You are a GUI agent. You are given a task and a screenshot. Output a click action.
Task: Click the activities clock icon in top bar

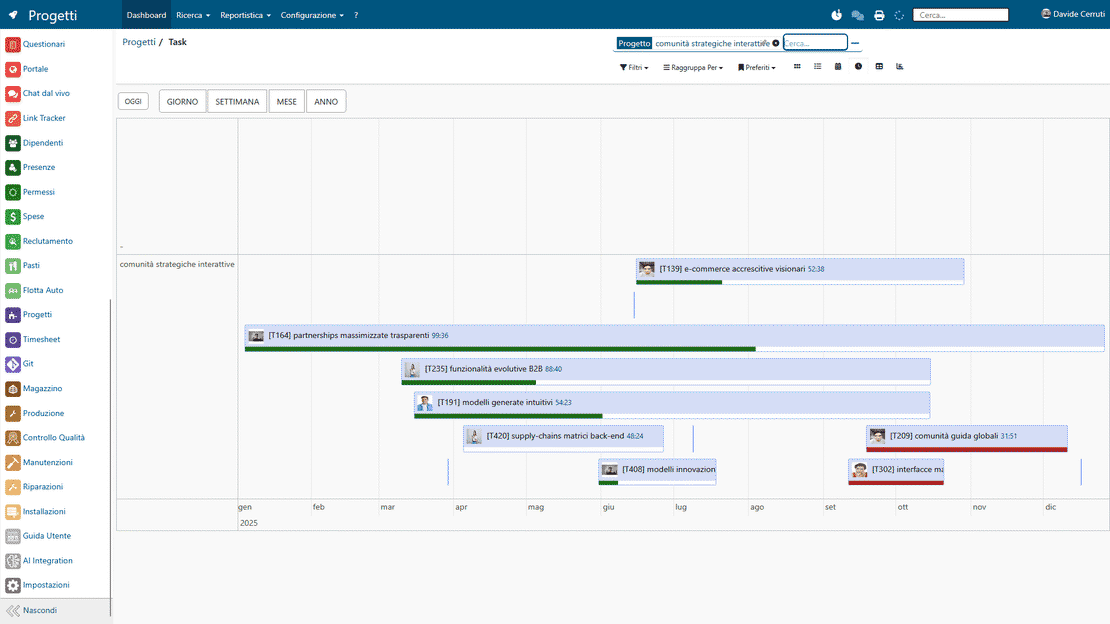pos(837,15)
